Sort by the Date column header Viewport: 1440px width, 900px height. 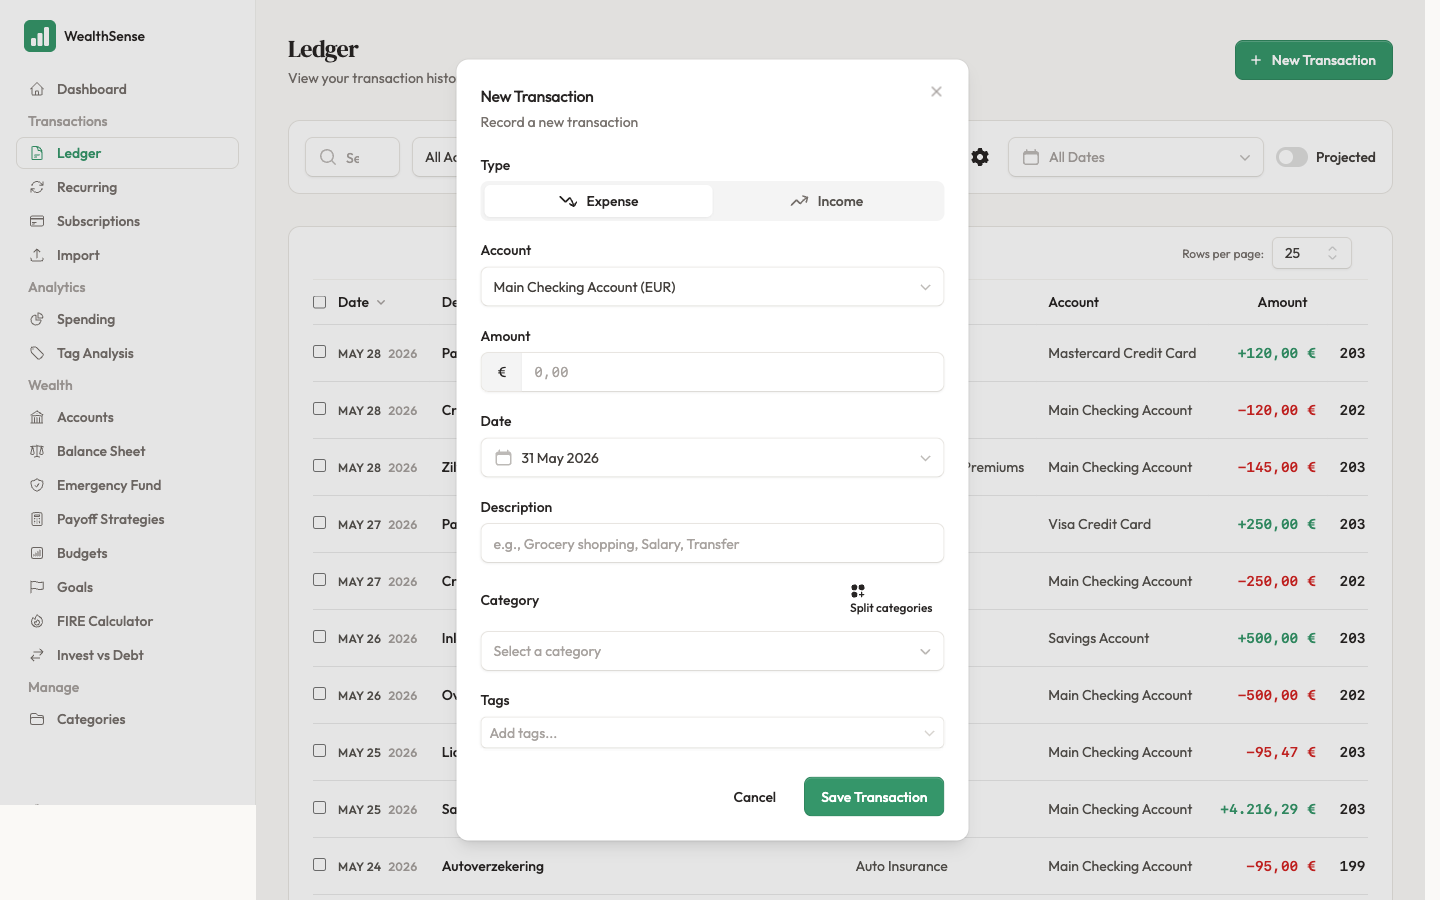click(361, 302)
